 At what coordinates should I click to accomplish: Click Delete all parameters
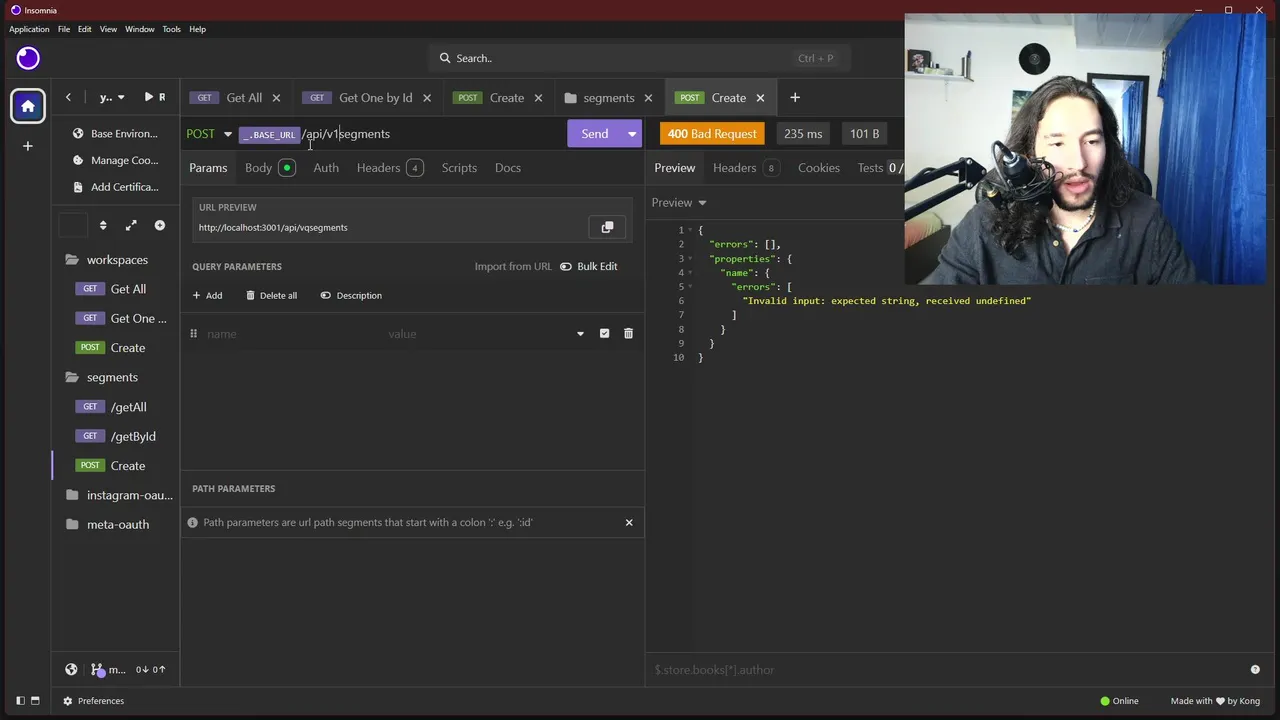click(271, 295)
